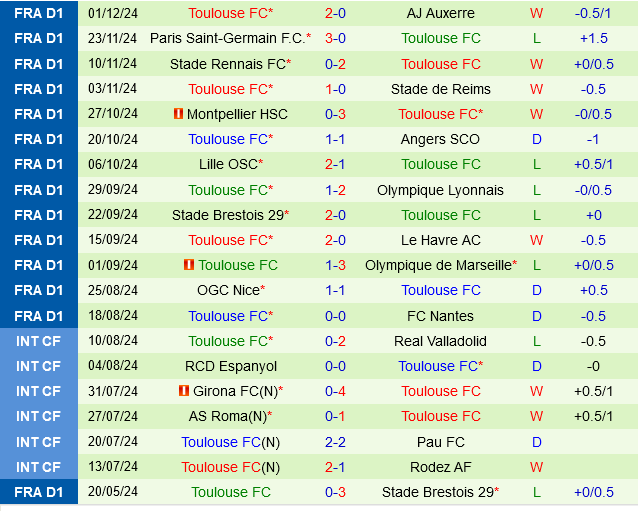Image resolution: width=638 pixels, height=511 pixels.
Task: Select the Real Valladolid team link
Action: coord(441,341)
